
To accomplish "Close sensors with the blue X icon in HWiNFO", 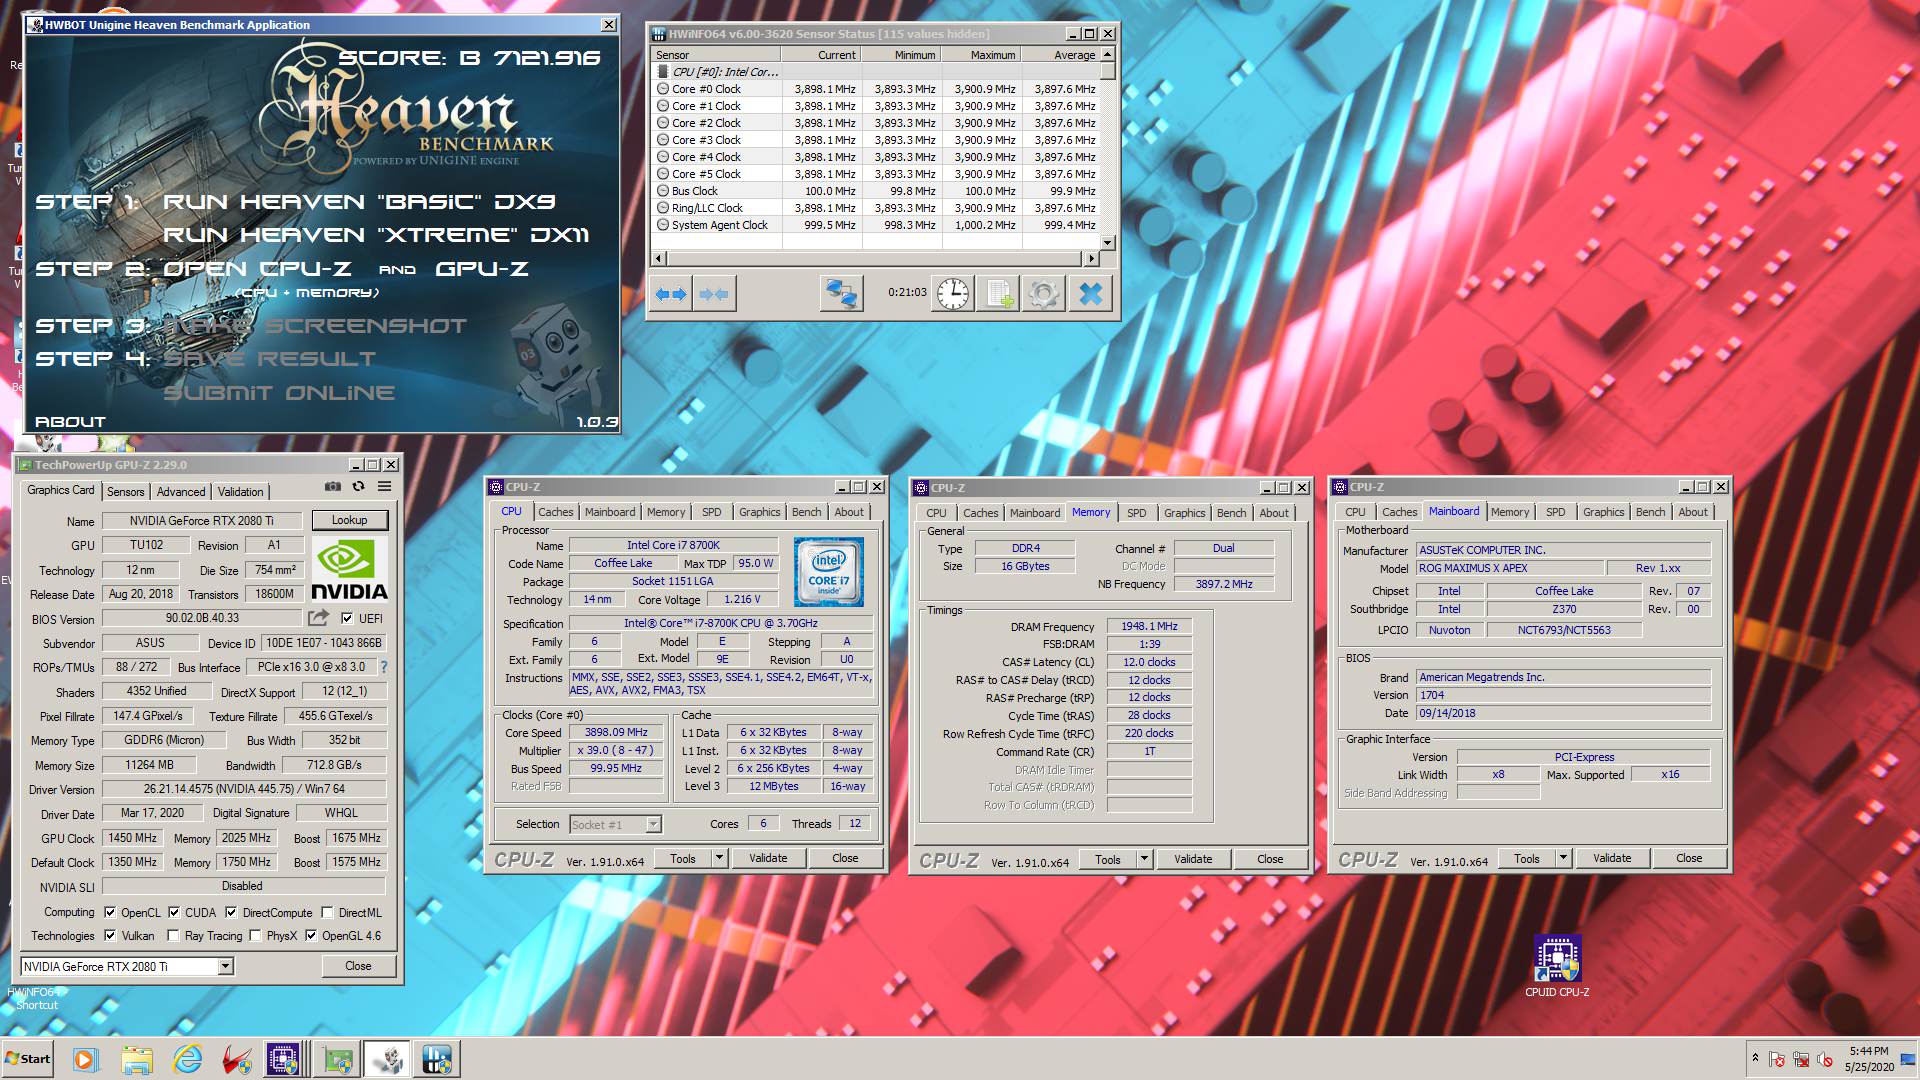I will click(1090, 294).
